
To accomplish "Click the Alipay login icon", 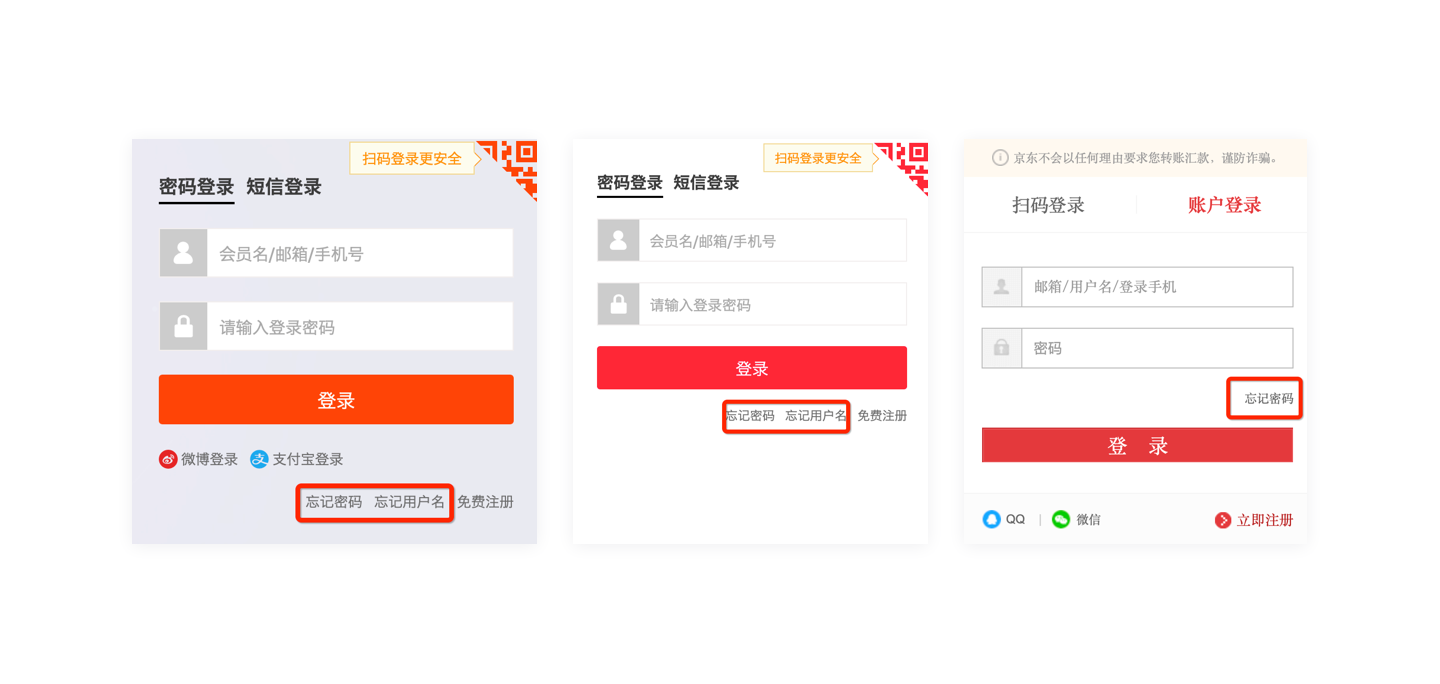I will (259, 459).
